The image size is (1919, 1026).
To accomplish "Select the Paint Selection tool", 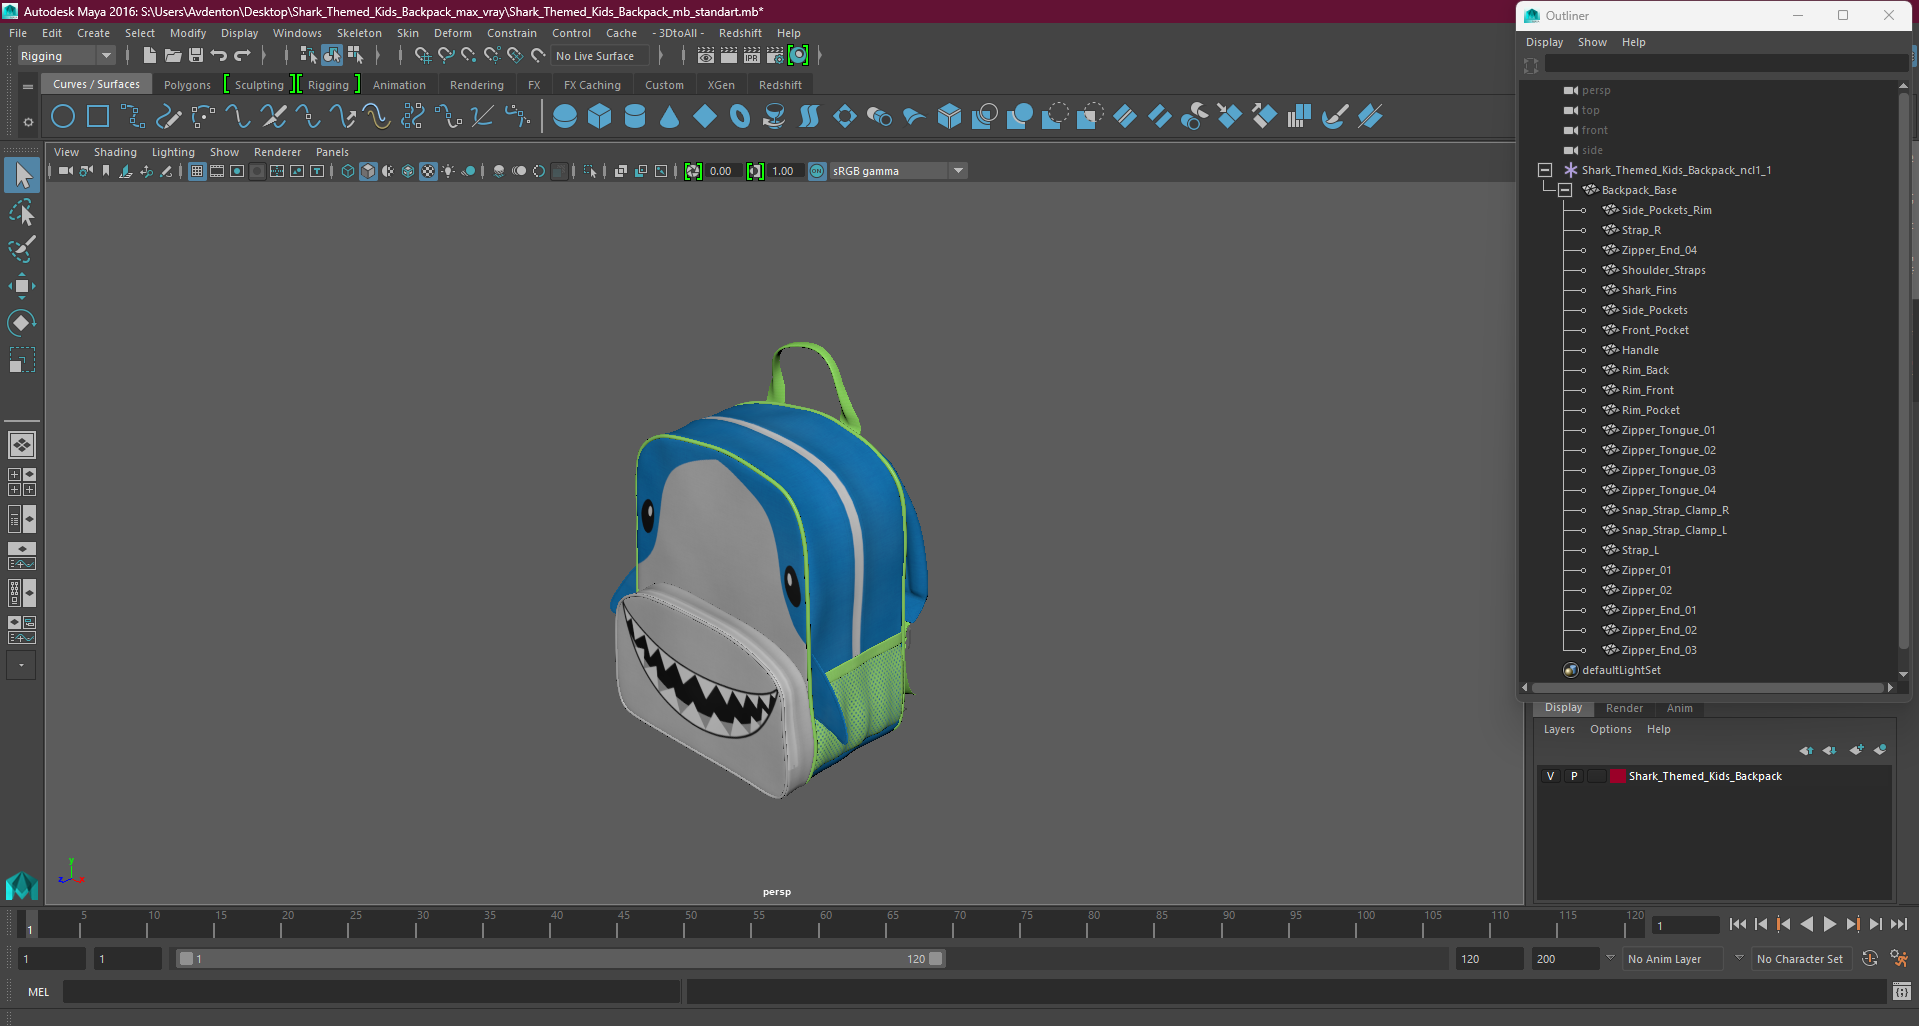I will pos(22,249).
